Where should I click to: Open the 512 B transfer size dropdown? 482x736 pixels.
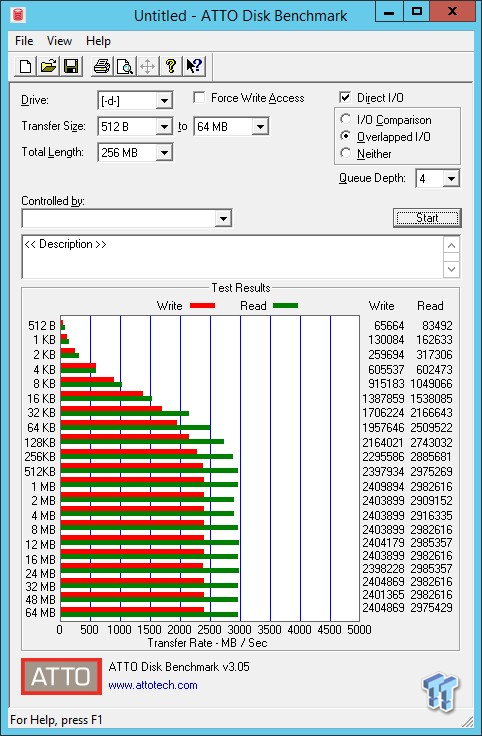pyautogui.click(x=164, y=126)
